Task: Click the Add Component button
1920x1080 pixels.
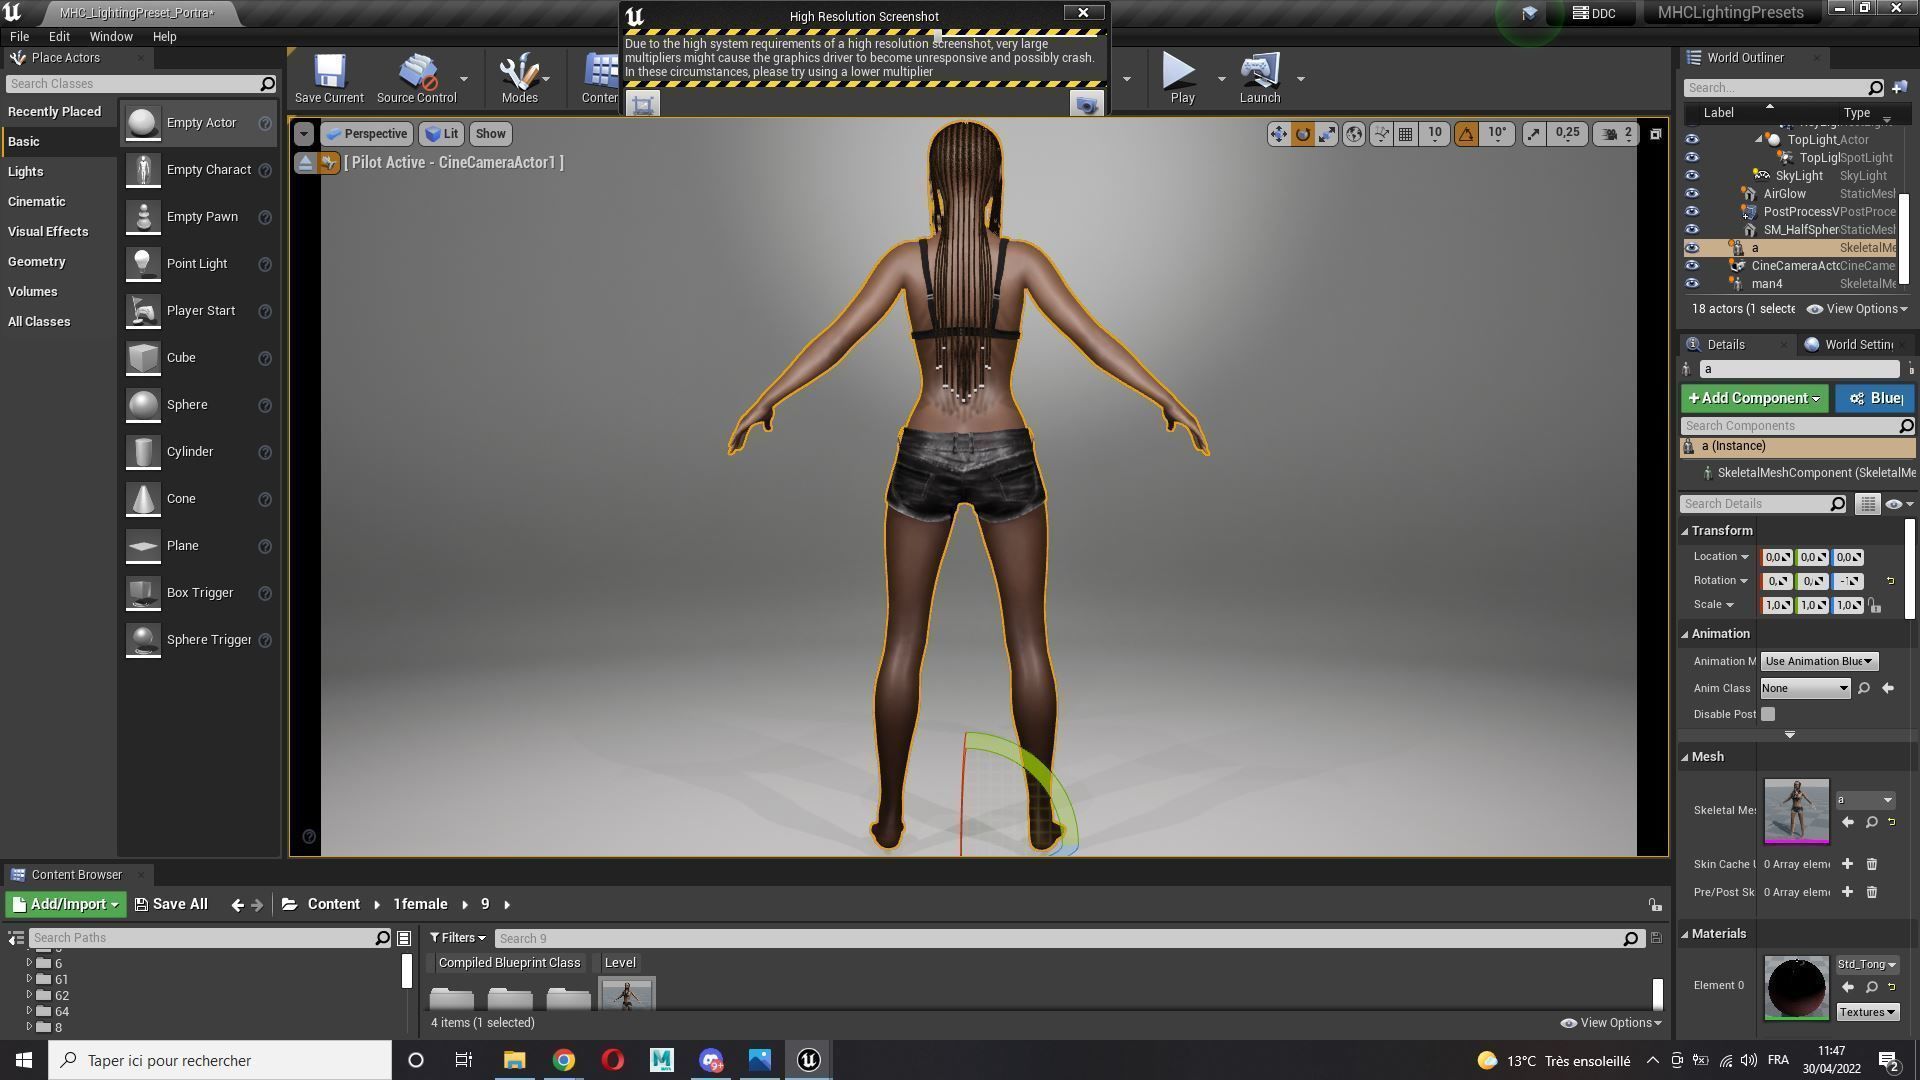Action: coord(1754,398)
